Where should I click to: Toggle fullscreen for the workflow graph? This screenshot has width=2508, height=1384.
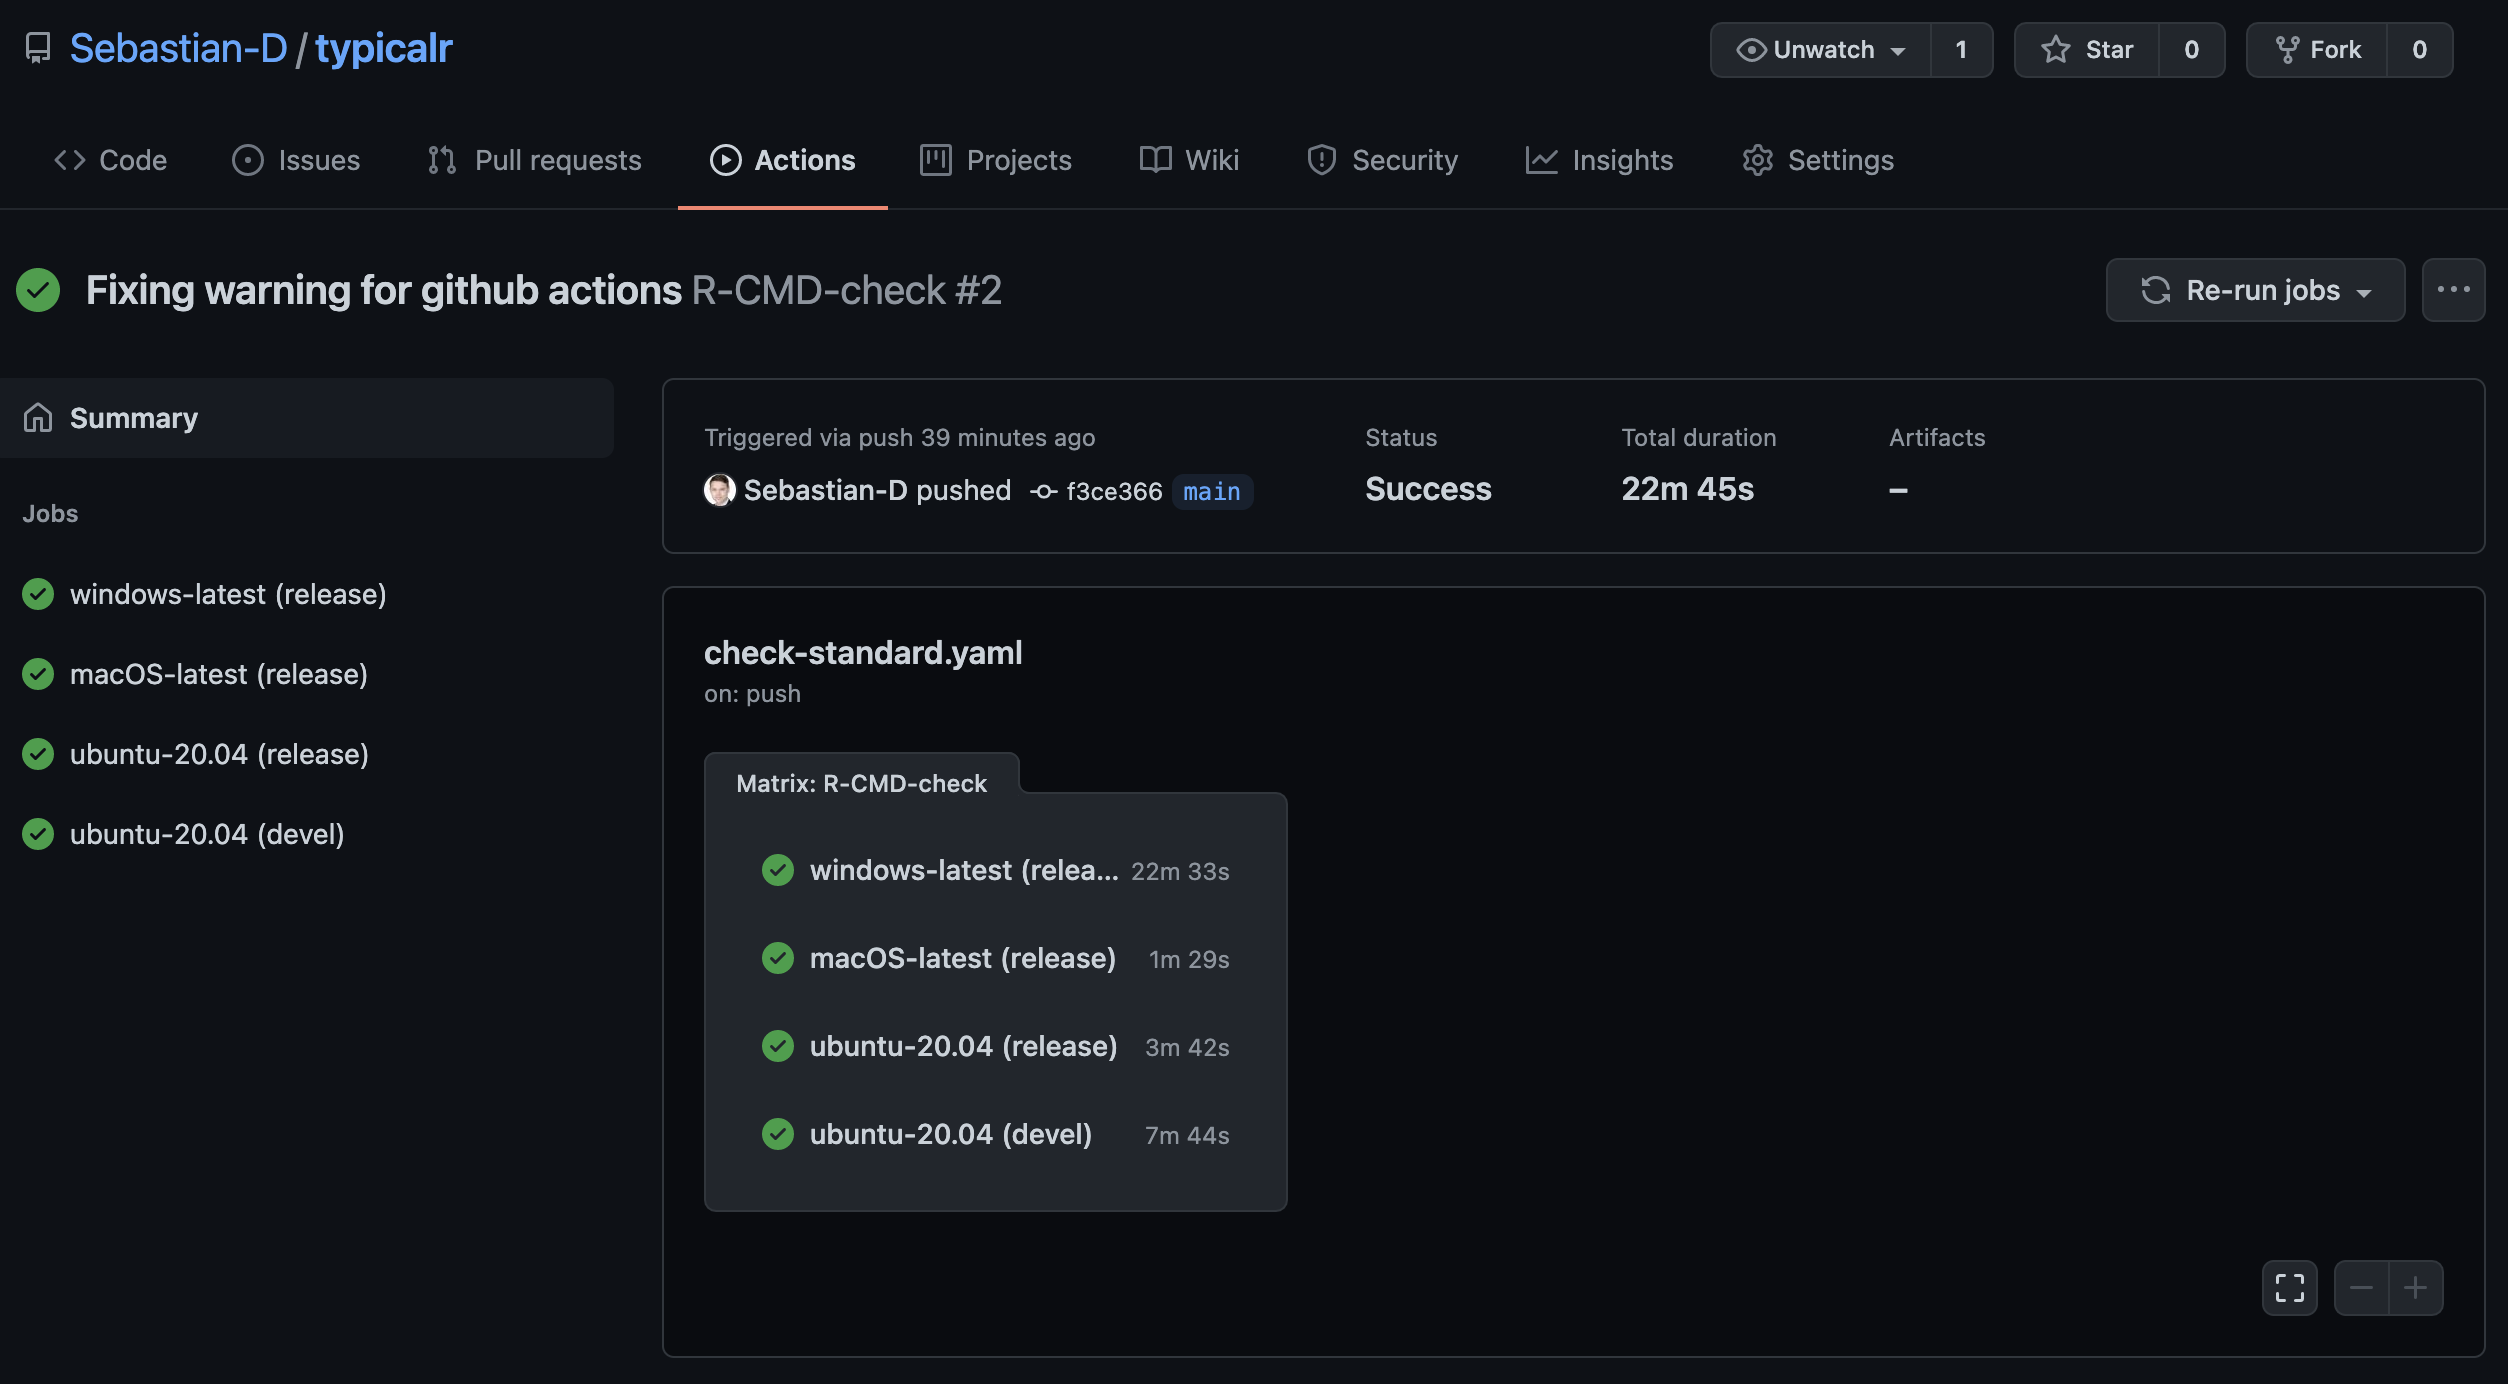[x=2289, y=1288]
